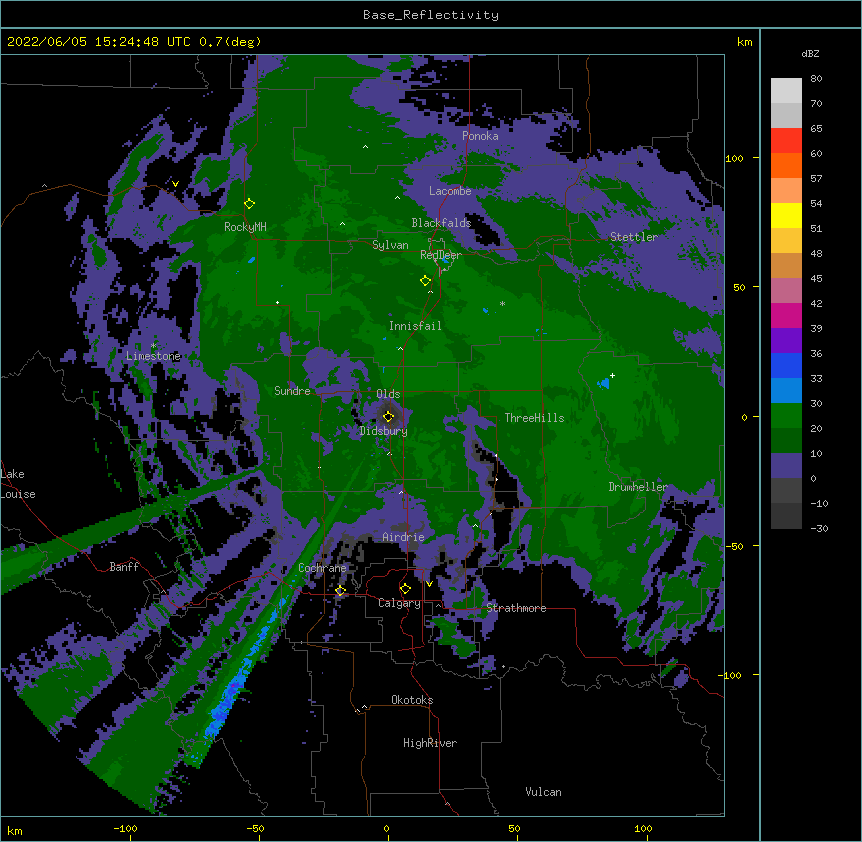Click the Strathmore label
This screenshot has width=862, height=842.
(516, 608)
